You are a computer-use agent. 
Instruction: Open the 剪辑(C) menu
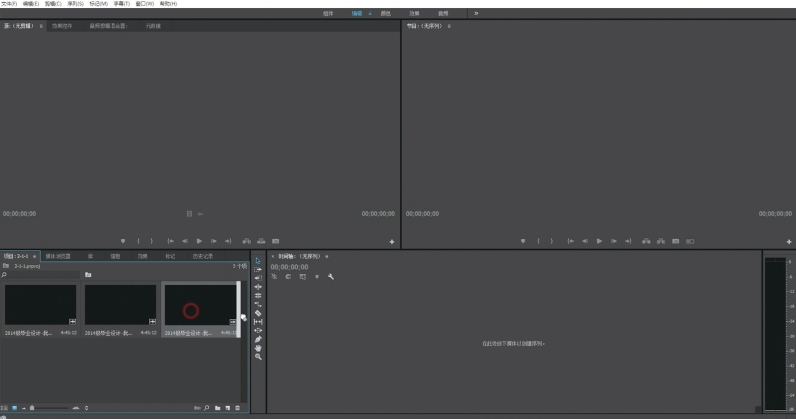pyautogui.click(x=53, y=4)
